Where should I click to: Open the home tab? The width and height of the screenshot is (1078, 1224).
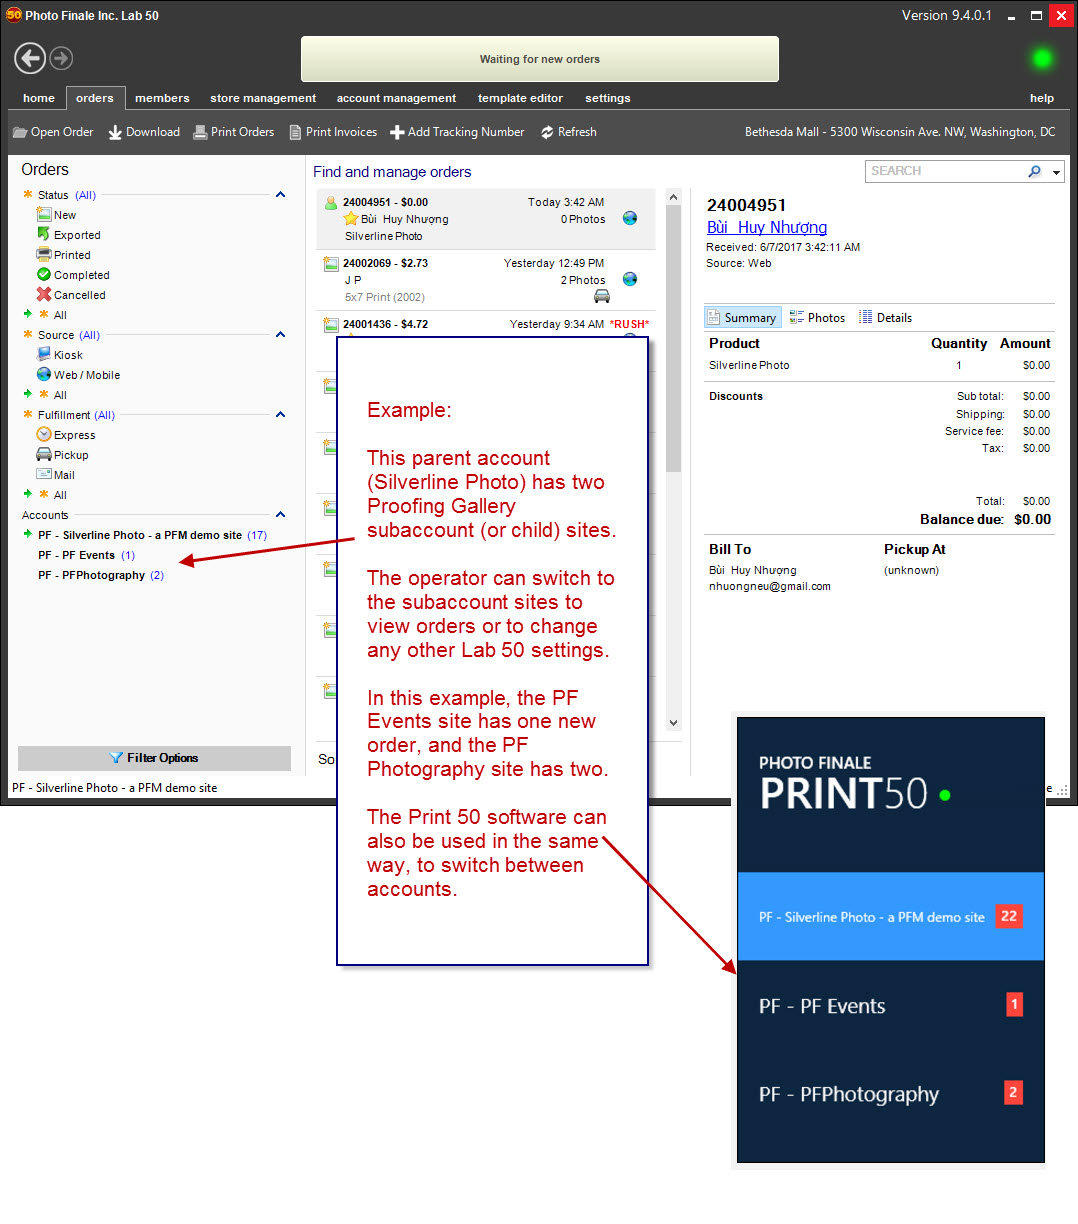tap(39, 98)
